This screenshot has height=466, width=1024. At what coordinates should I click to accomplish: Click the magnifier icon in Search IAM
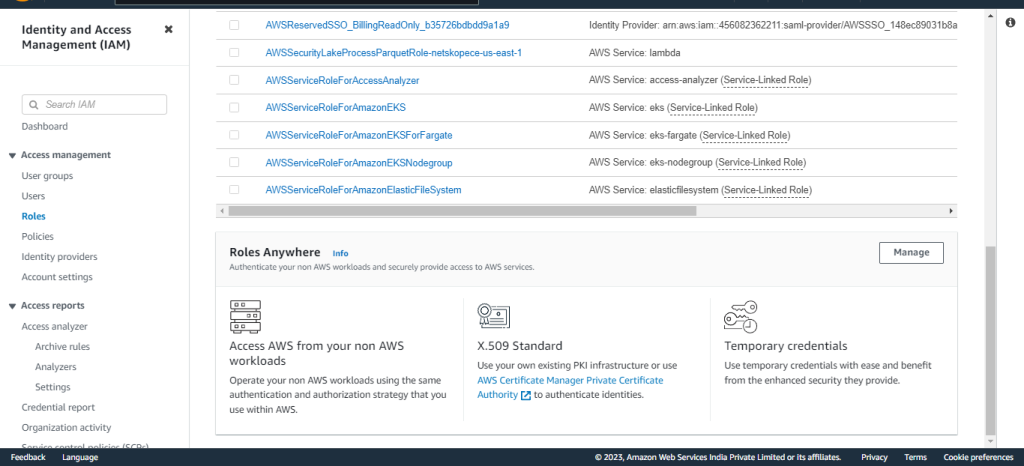click(34, 104)
